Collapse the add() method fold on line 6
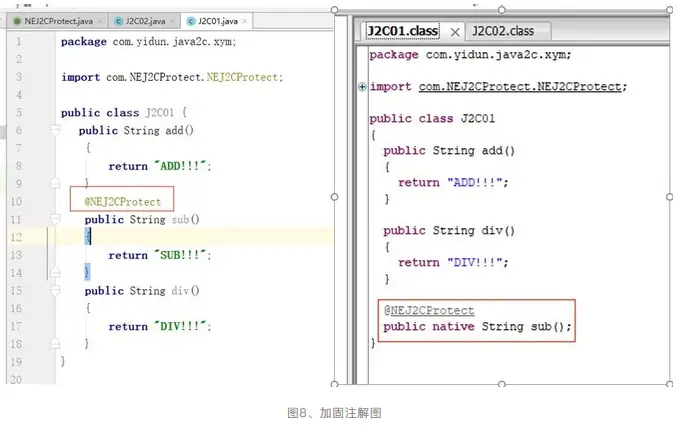Image resolution: width=678 pixels, height=426 pixels. tap(55, 129)
